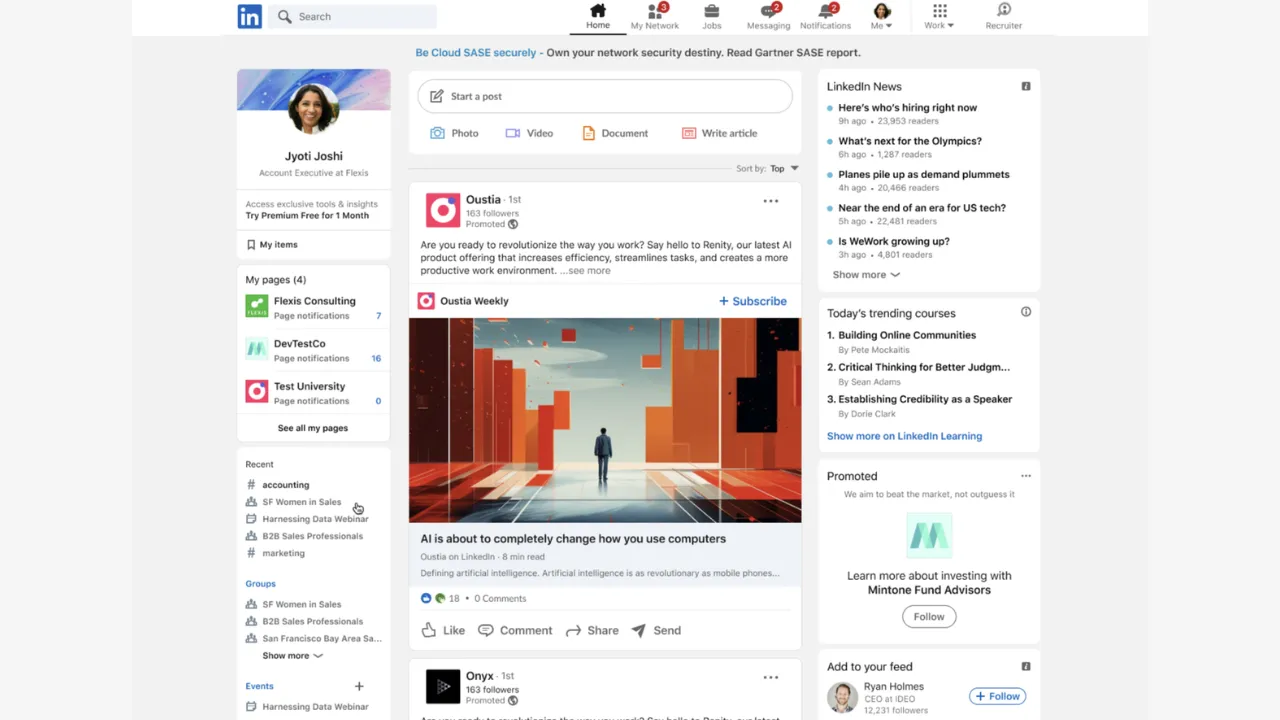Click the Write article icon
The image size is (1280, 720).
[689, 133]
